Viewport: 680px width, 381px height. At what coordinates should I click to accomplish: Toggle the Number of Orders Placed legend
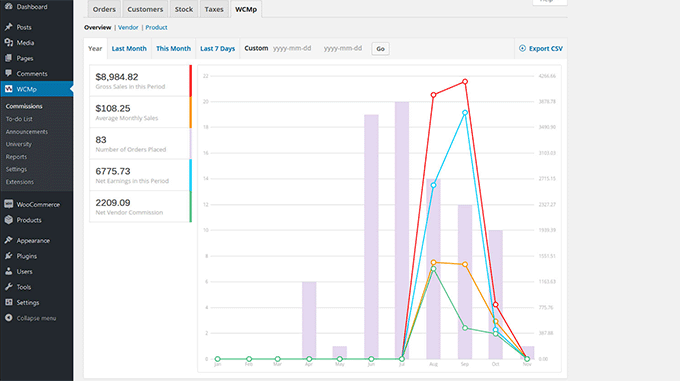(x=140, y=143)
